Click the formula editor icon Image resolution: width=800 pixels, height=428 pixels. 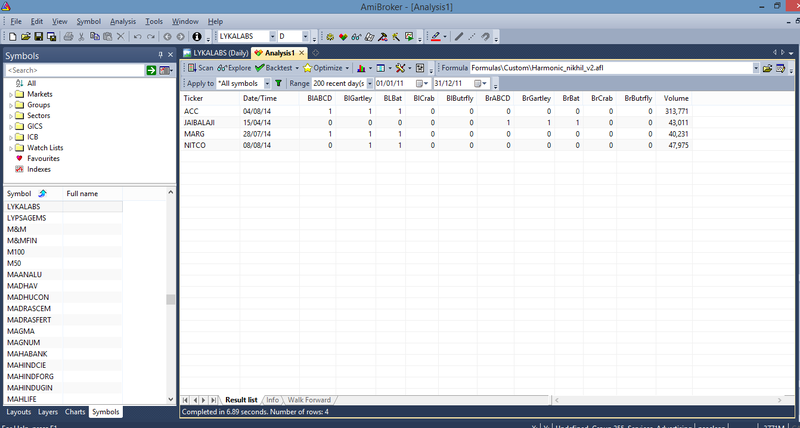(x=780, y=68)
